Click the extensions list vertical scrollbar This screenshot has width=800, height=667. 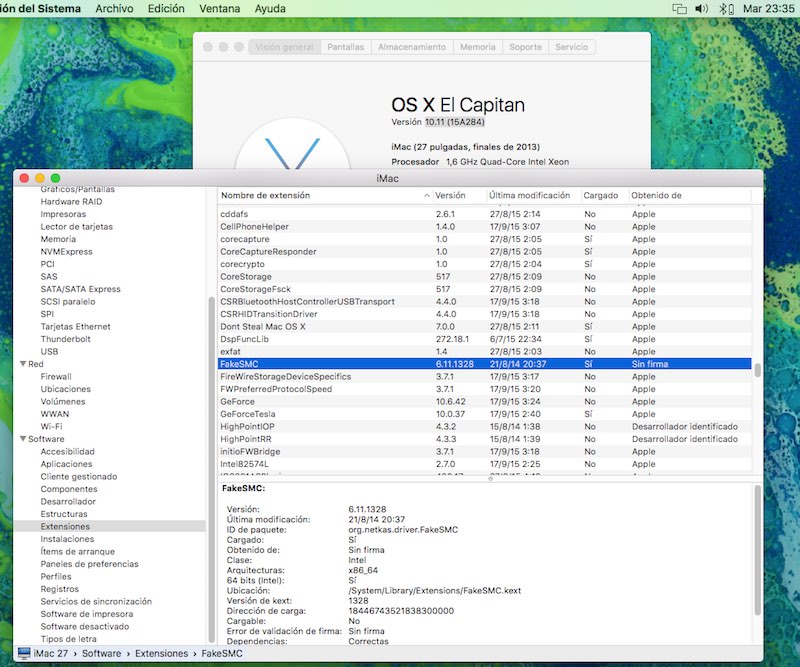pos(758,370)
